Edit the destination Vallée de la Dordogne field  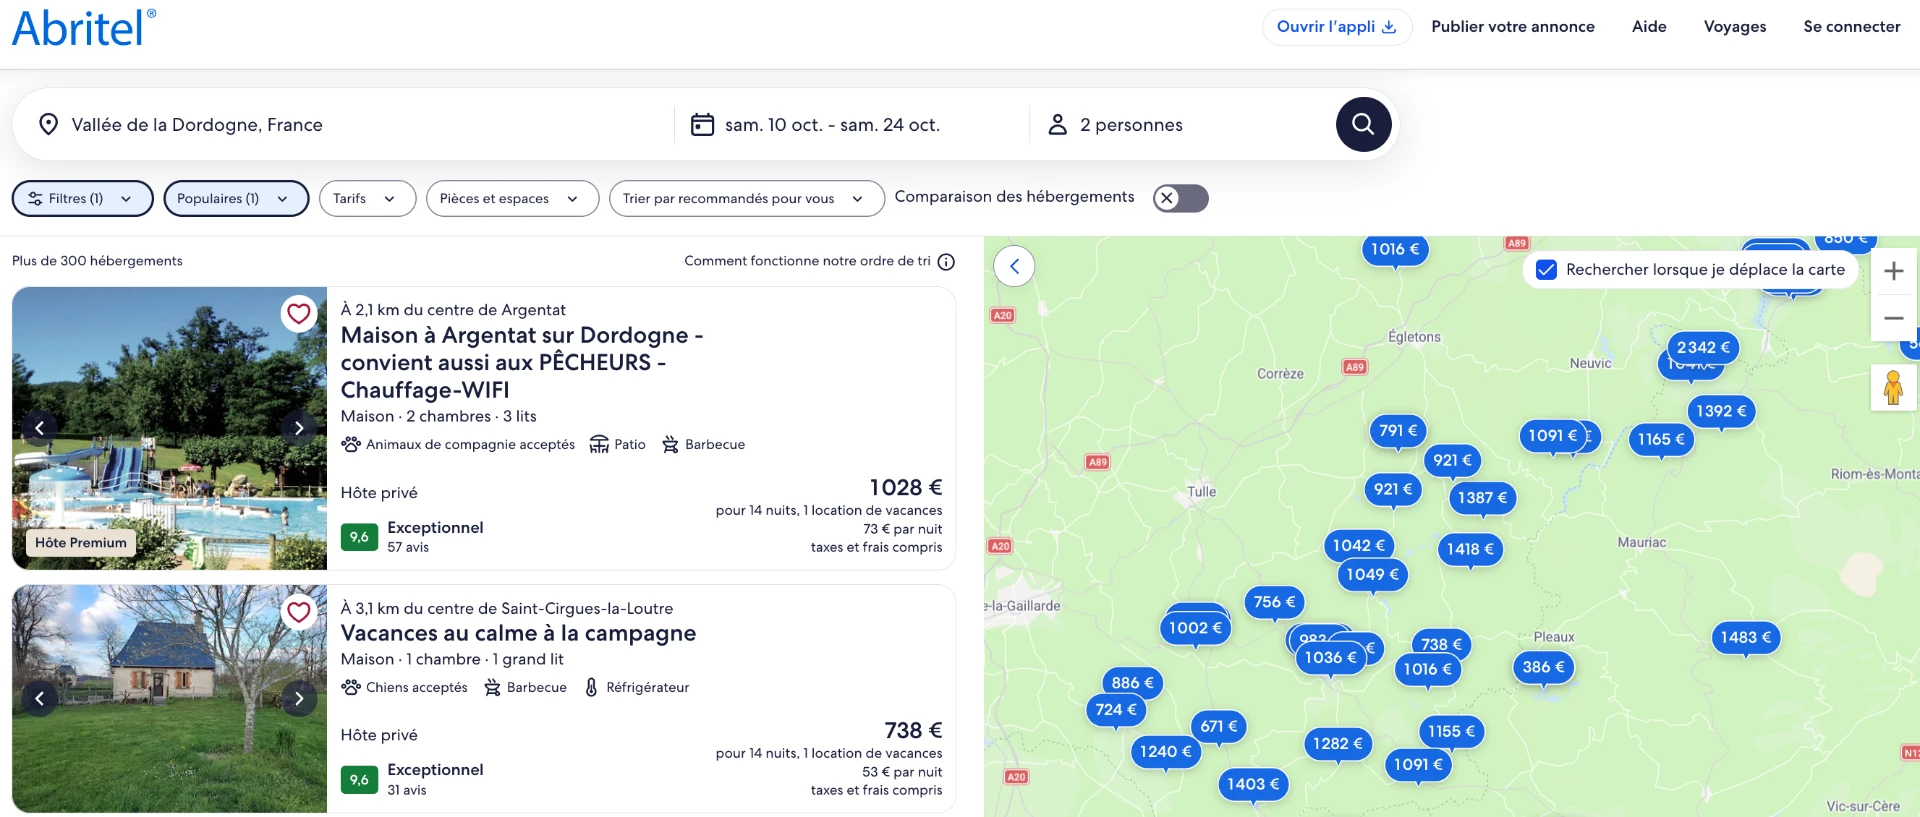pos(345,124)
